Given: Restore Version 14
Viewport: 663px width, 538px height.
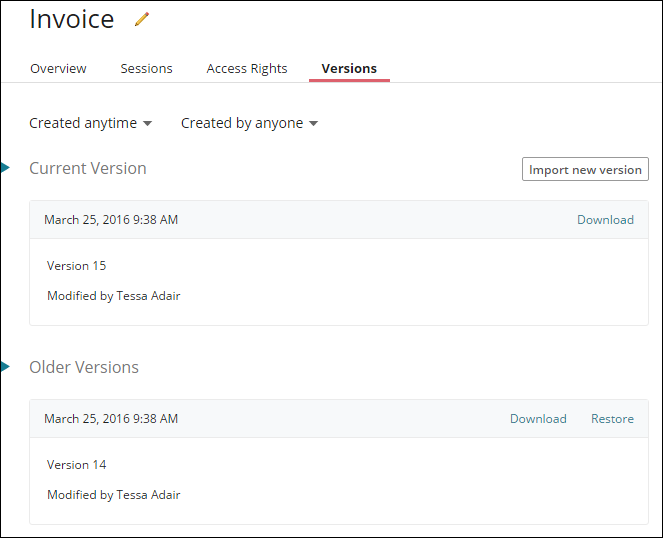Looking at the screenshot, I should pyautogui.click(x=612, y=419).
